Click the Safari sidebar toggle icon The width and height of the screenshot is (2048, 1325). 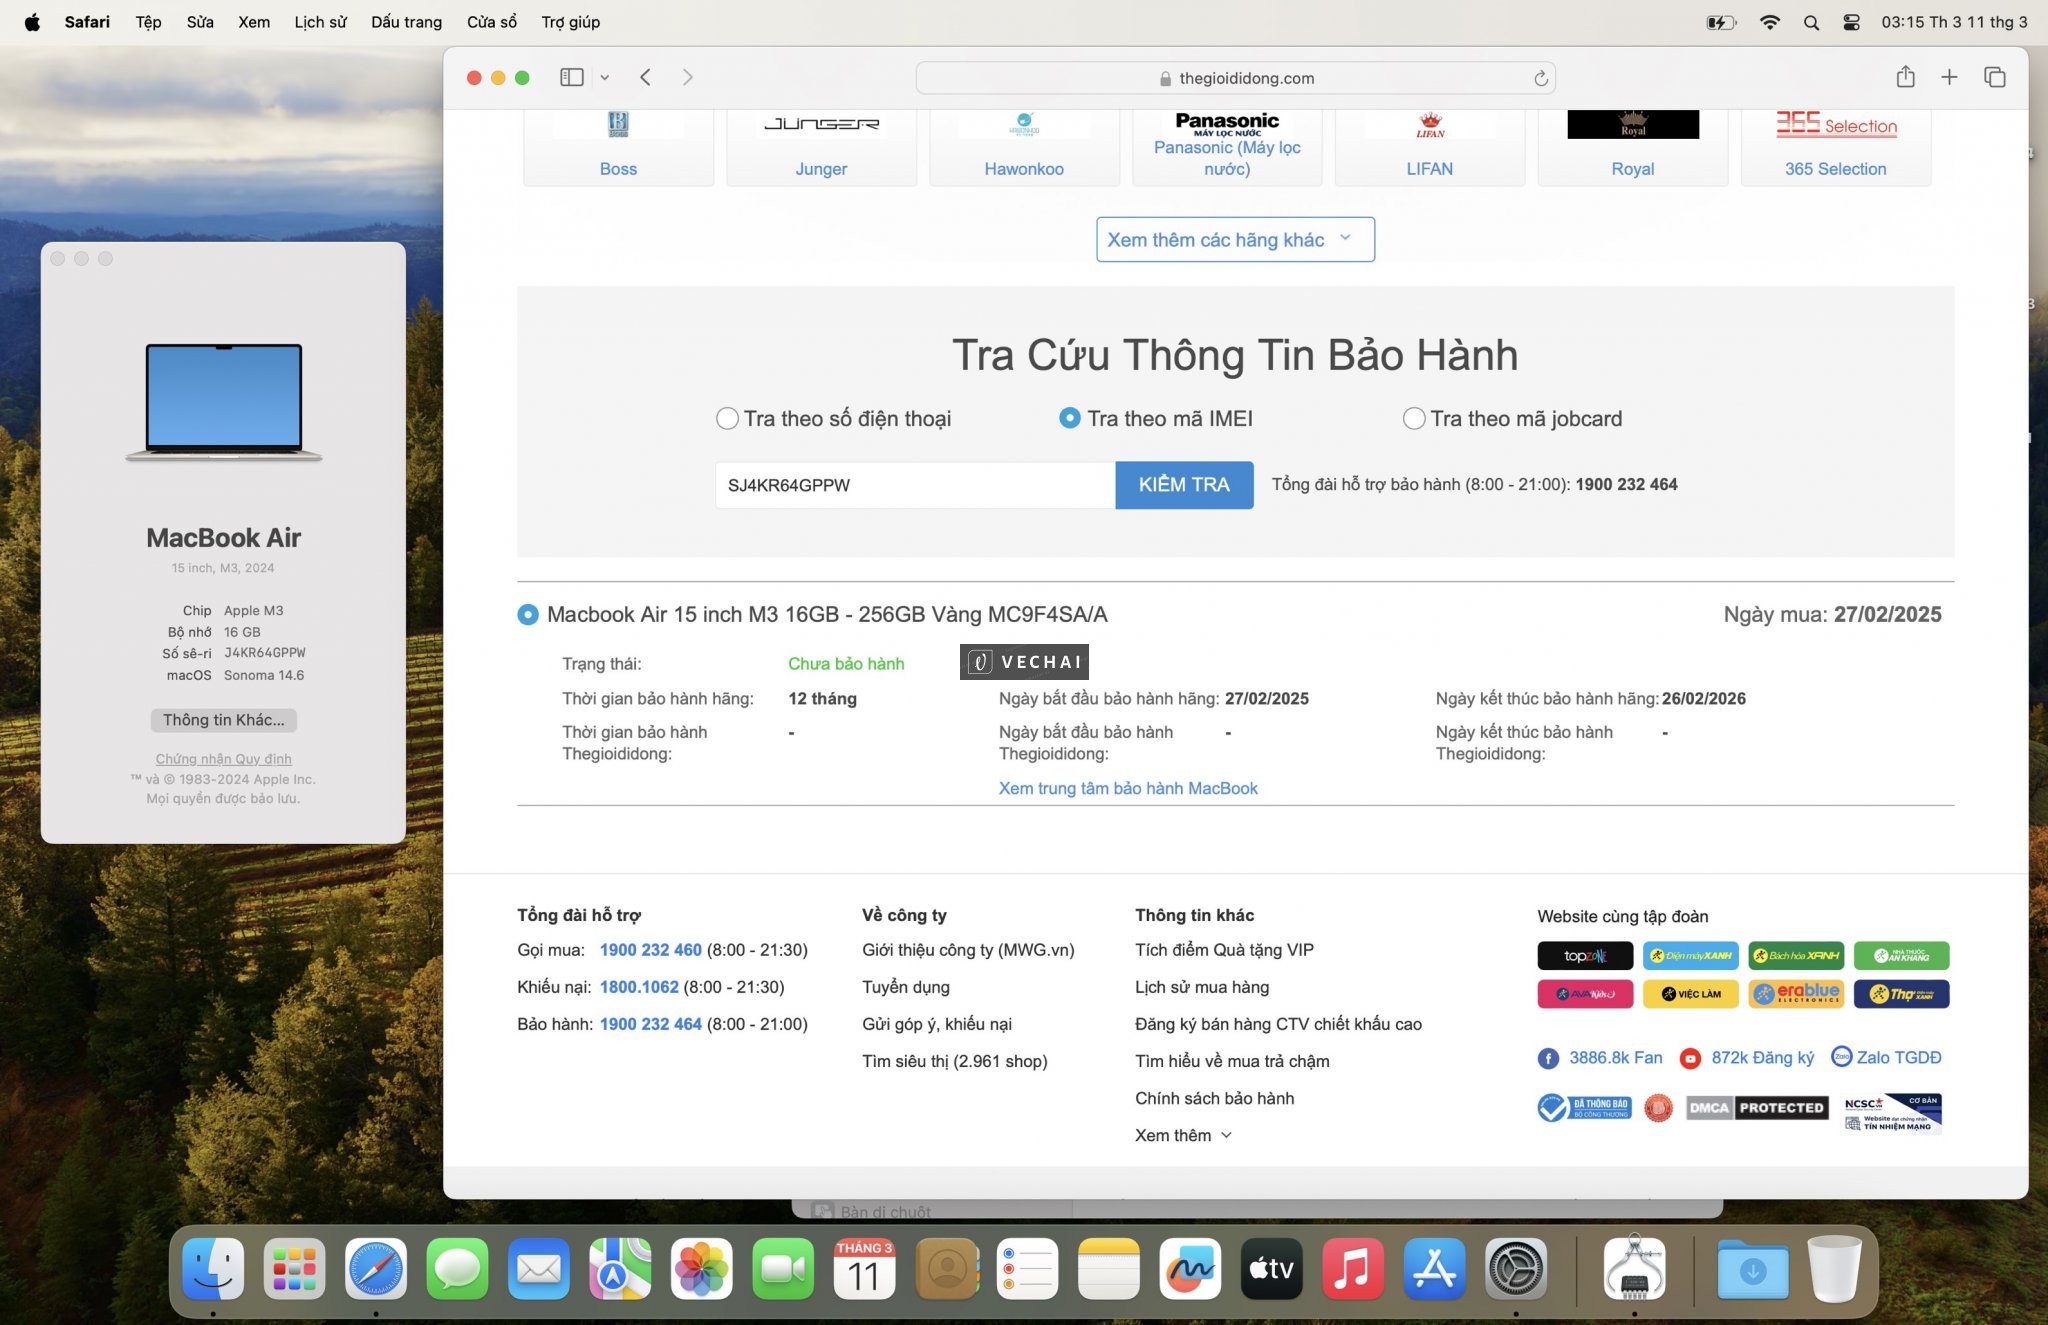571,77
